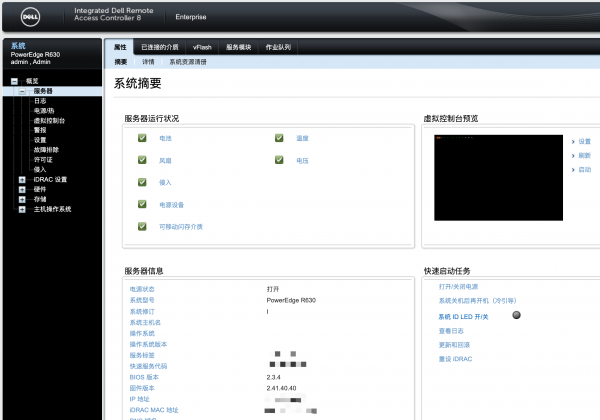Click the 查看日志 quick task

[x=451, y=331]
